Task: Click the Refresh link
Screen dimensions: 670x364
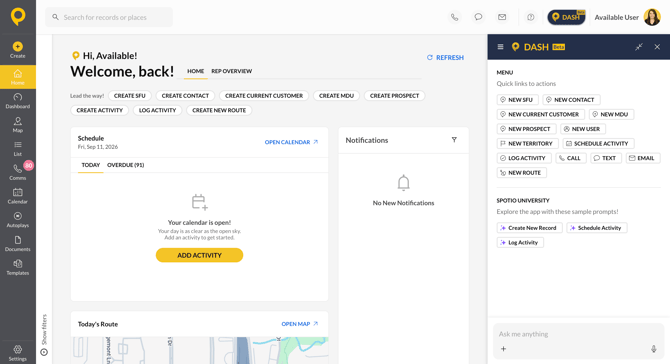Action: (x=445, y=57)
